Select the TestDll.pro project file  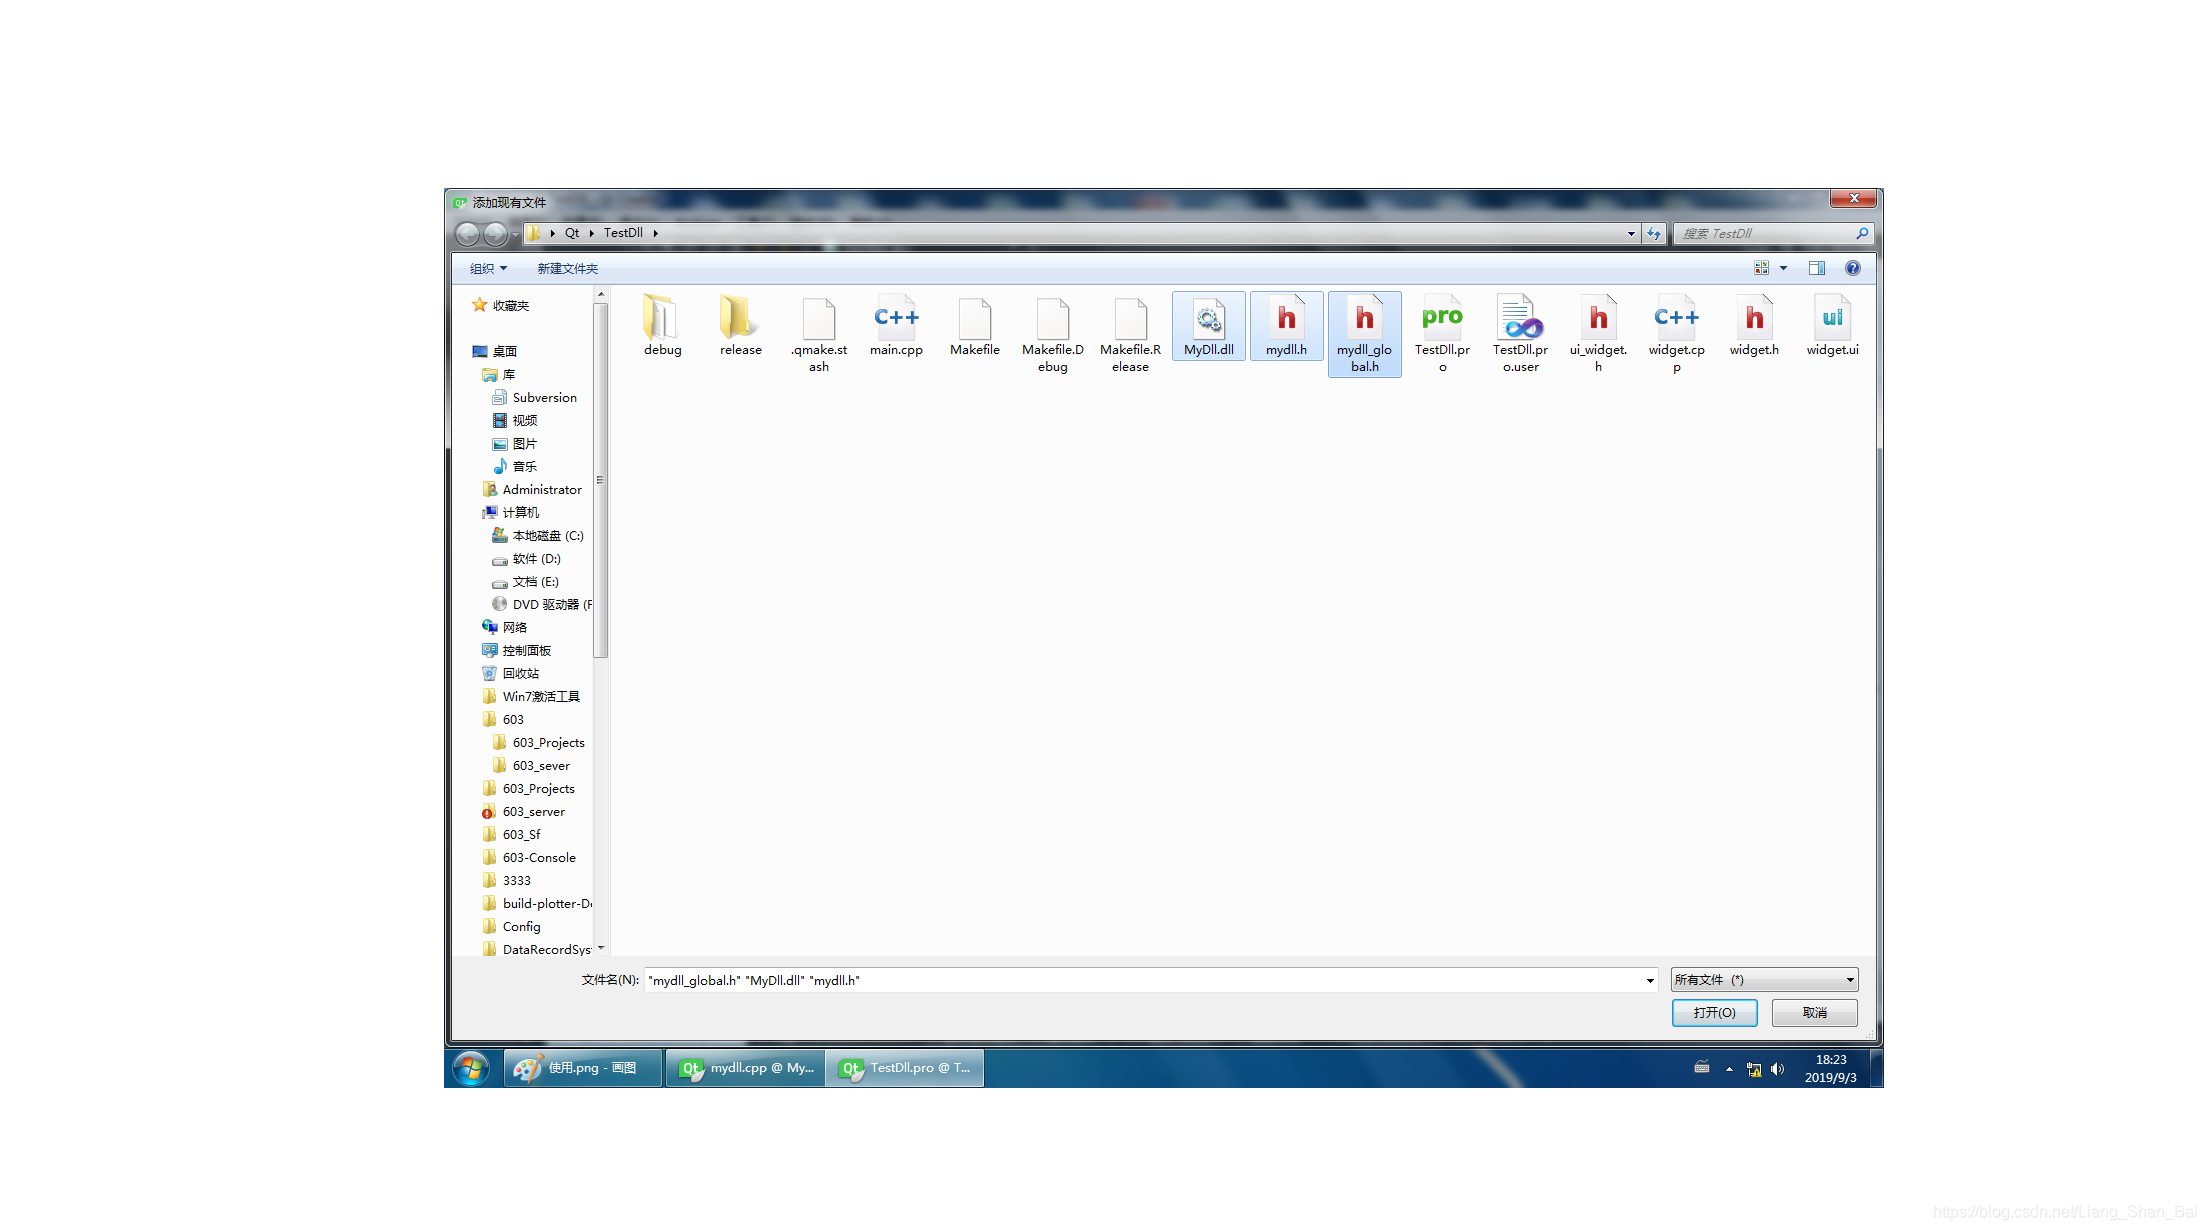click(x=1442, y=334)
